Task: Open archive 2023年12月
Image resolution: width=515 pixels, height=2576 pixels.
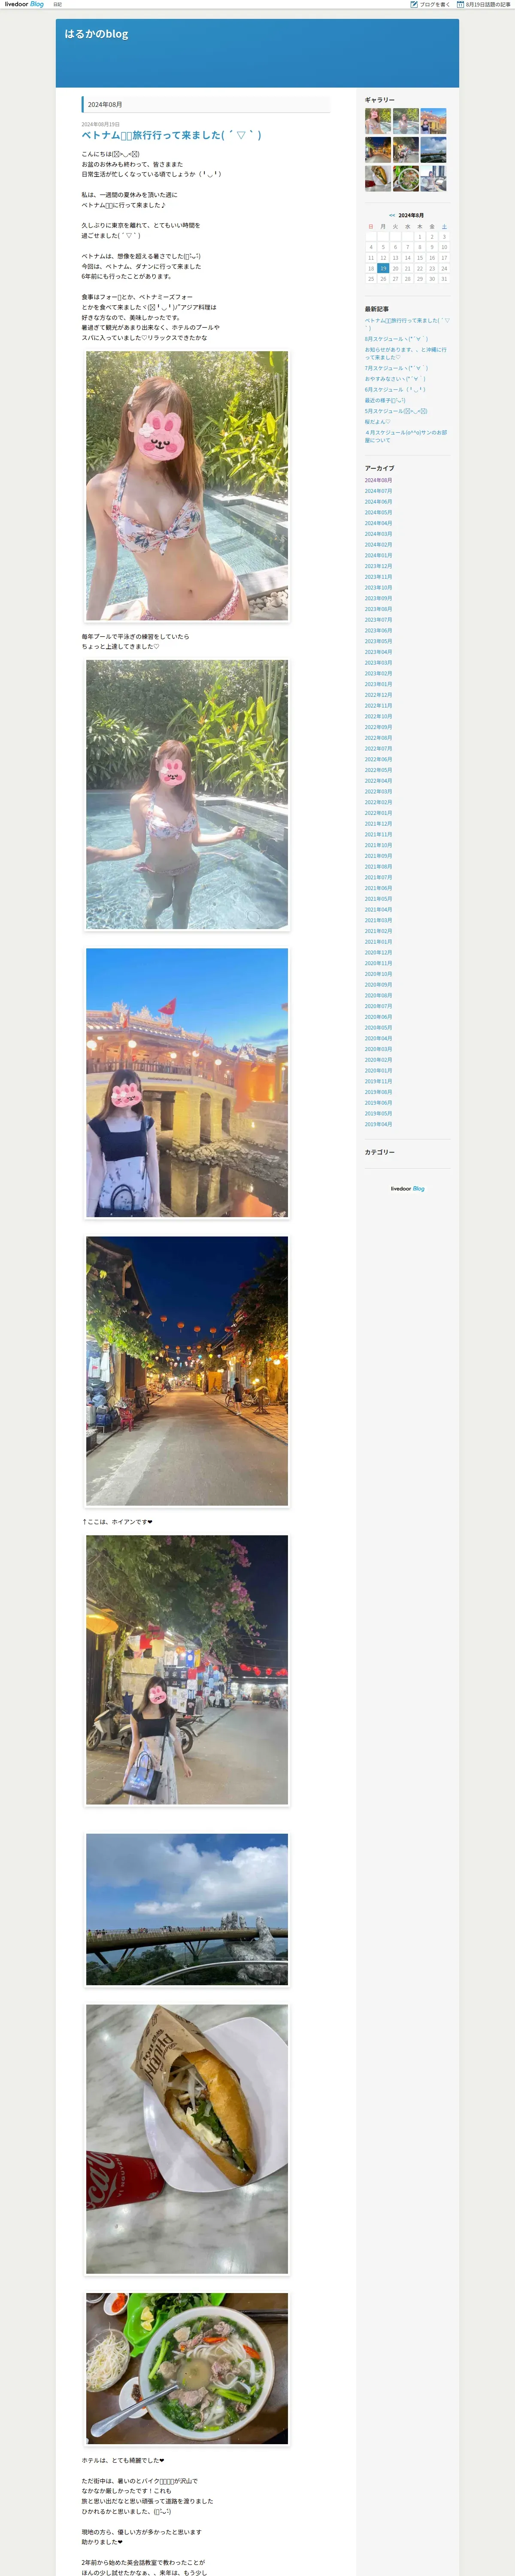Action: point(378,566)
